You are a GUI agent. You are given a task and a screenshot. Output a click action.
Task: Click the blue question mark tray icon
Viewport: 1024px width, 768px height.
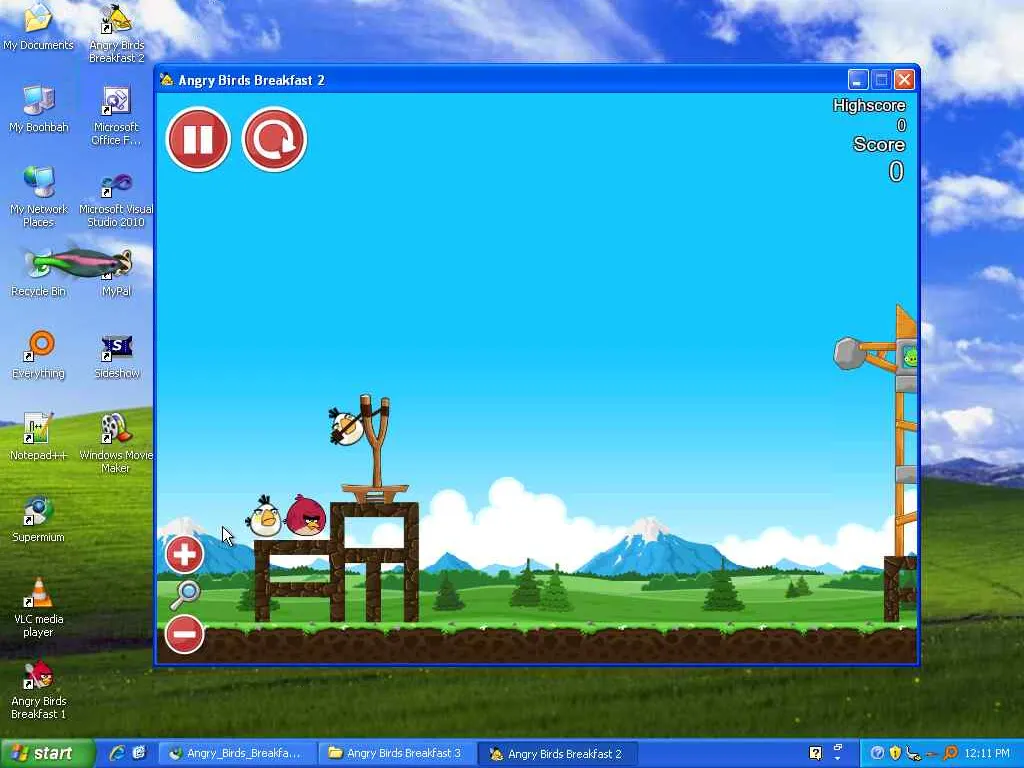878,753
